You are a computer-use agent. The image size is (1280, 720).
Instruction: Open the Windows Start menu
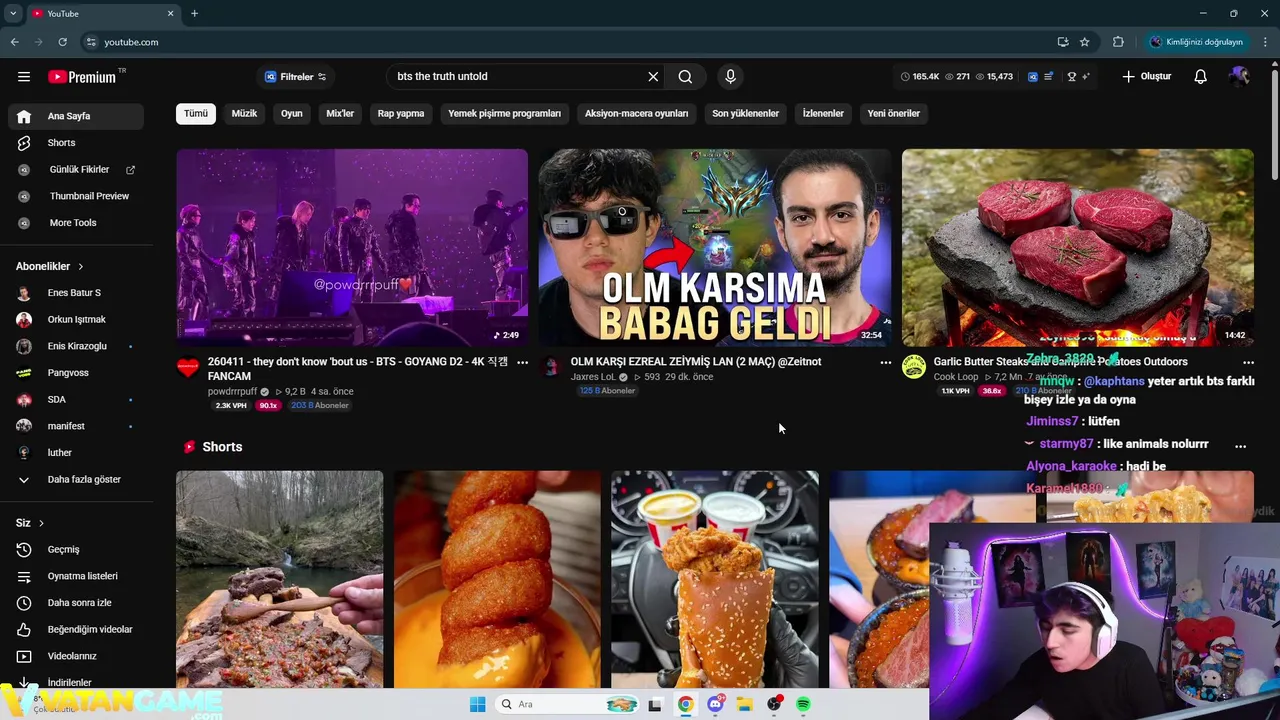pos(477,704)
